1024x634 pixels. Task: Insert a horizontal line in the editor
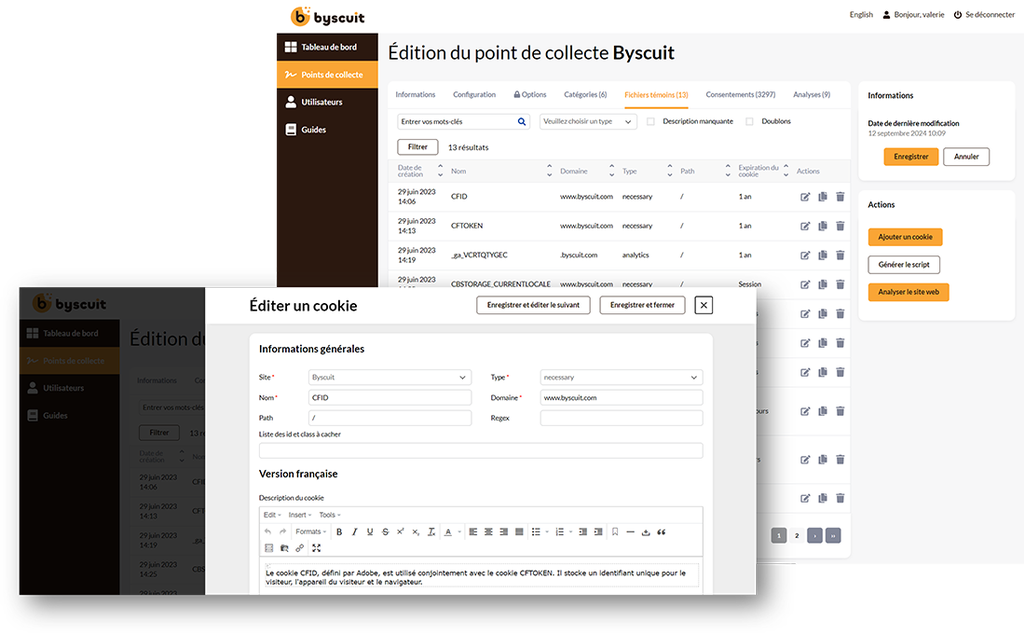[630, 532]
